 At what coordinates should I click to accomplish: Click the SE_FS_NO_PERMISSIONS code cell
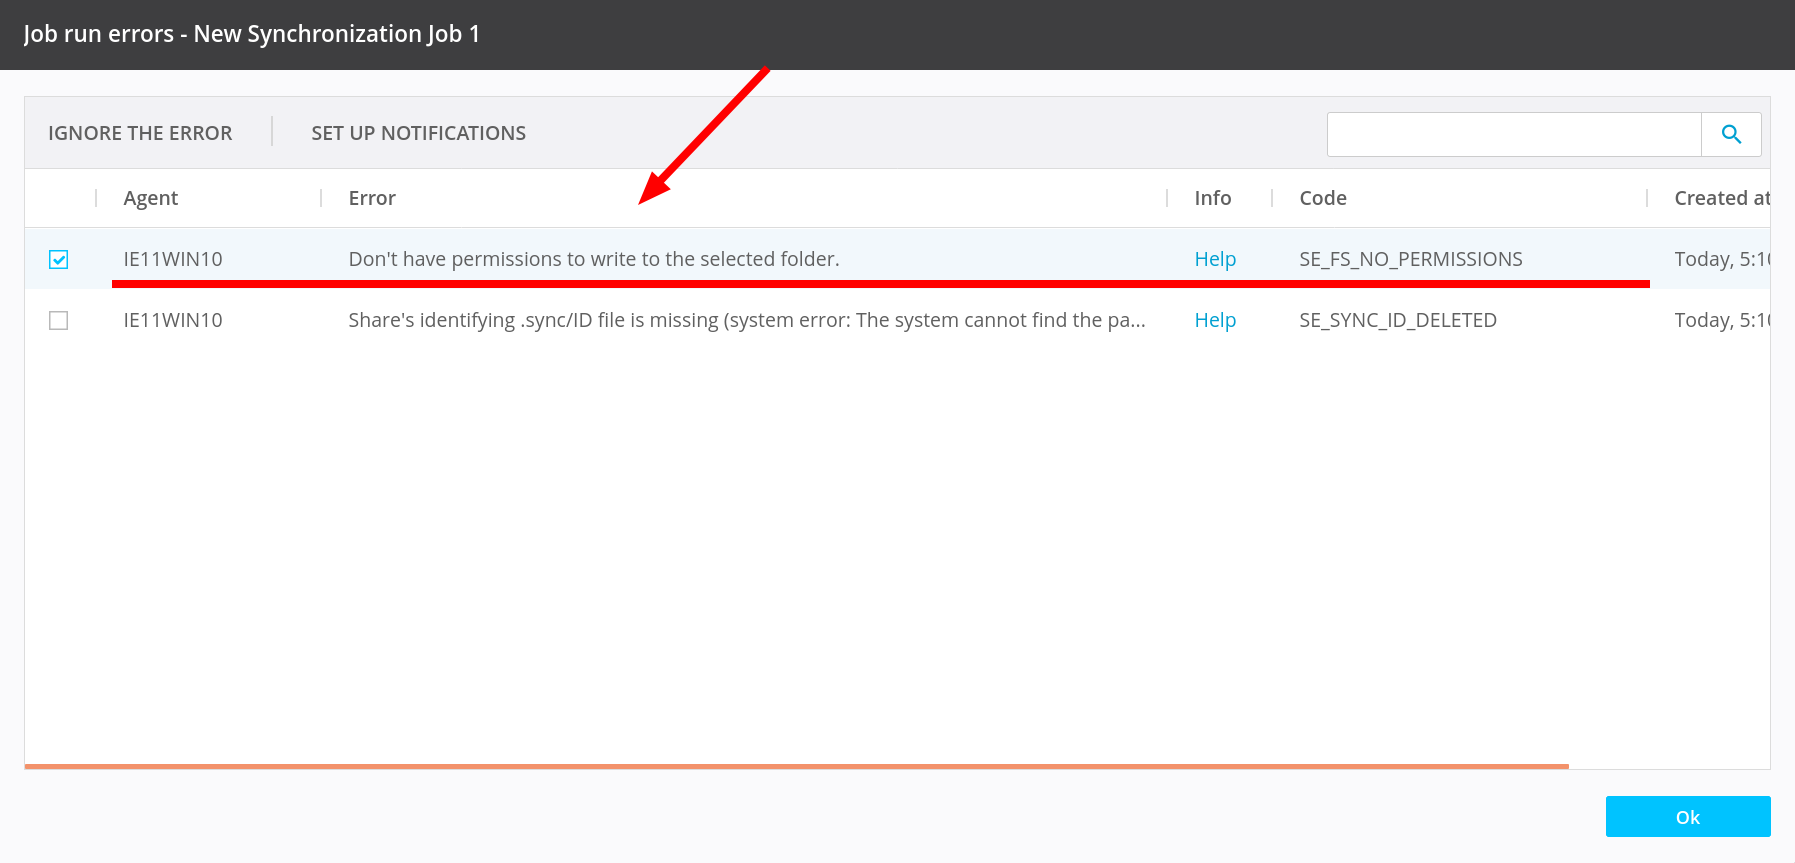(1410, 259)
